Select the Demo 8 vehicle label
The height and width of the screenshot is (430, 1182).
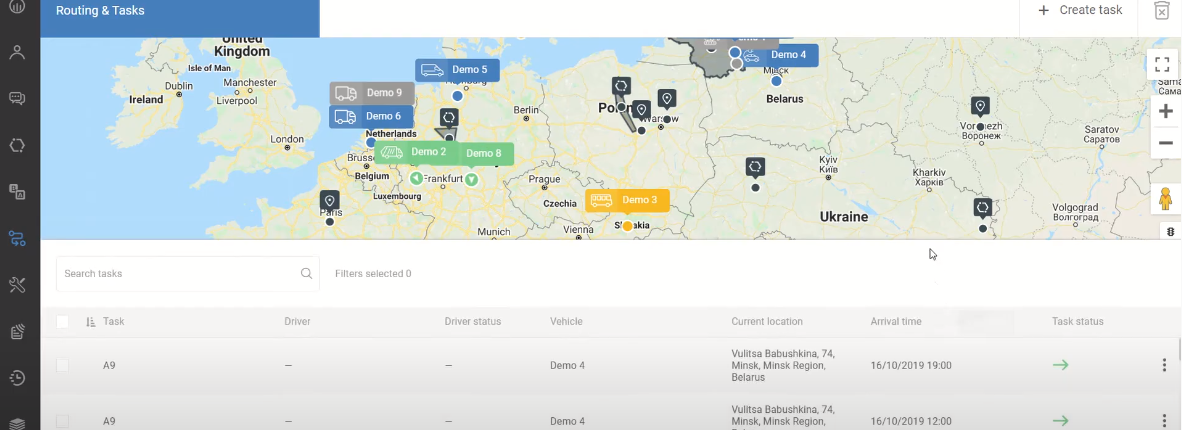[484, 154]
